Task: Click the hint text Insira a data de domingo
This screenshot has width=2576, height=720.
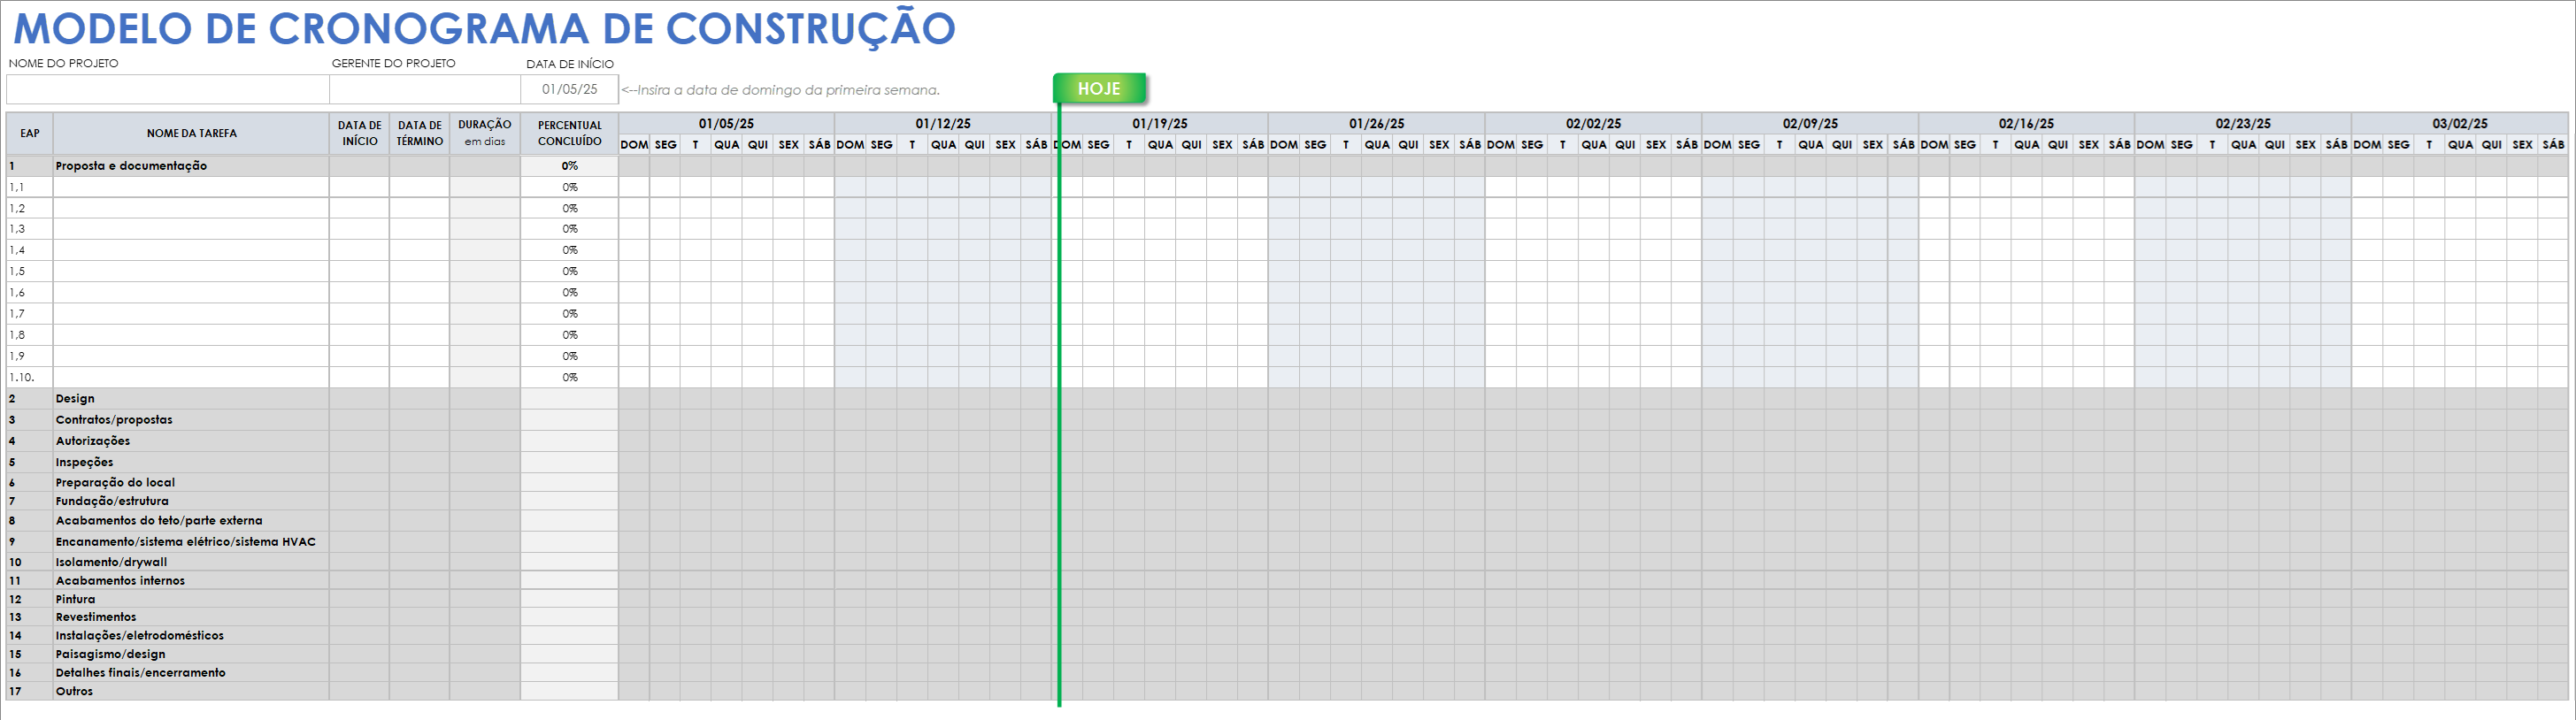Action: pyautogui.click(x=781, y=90)
